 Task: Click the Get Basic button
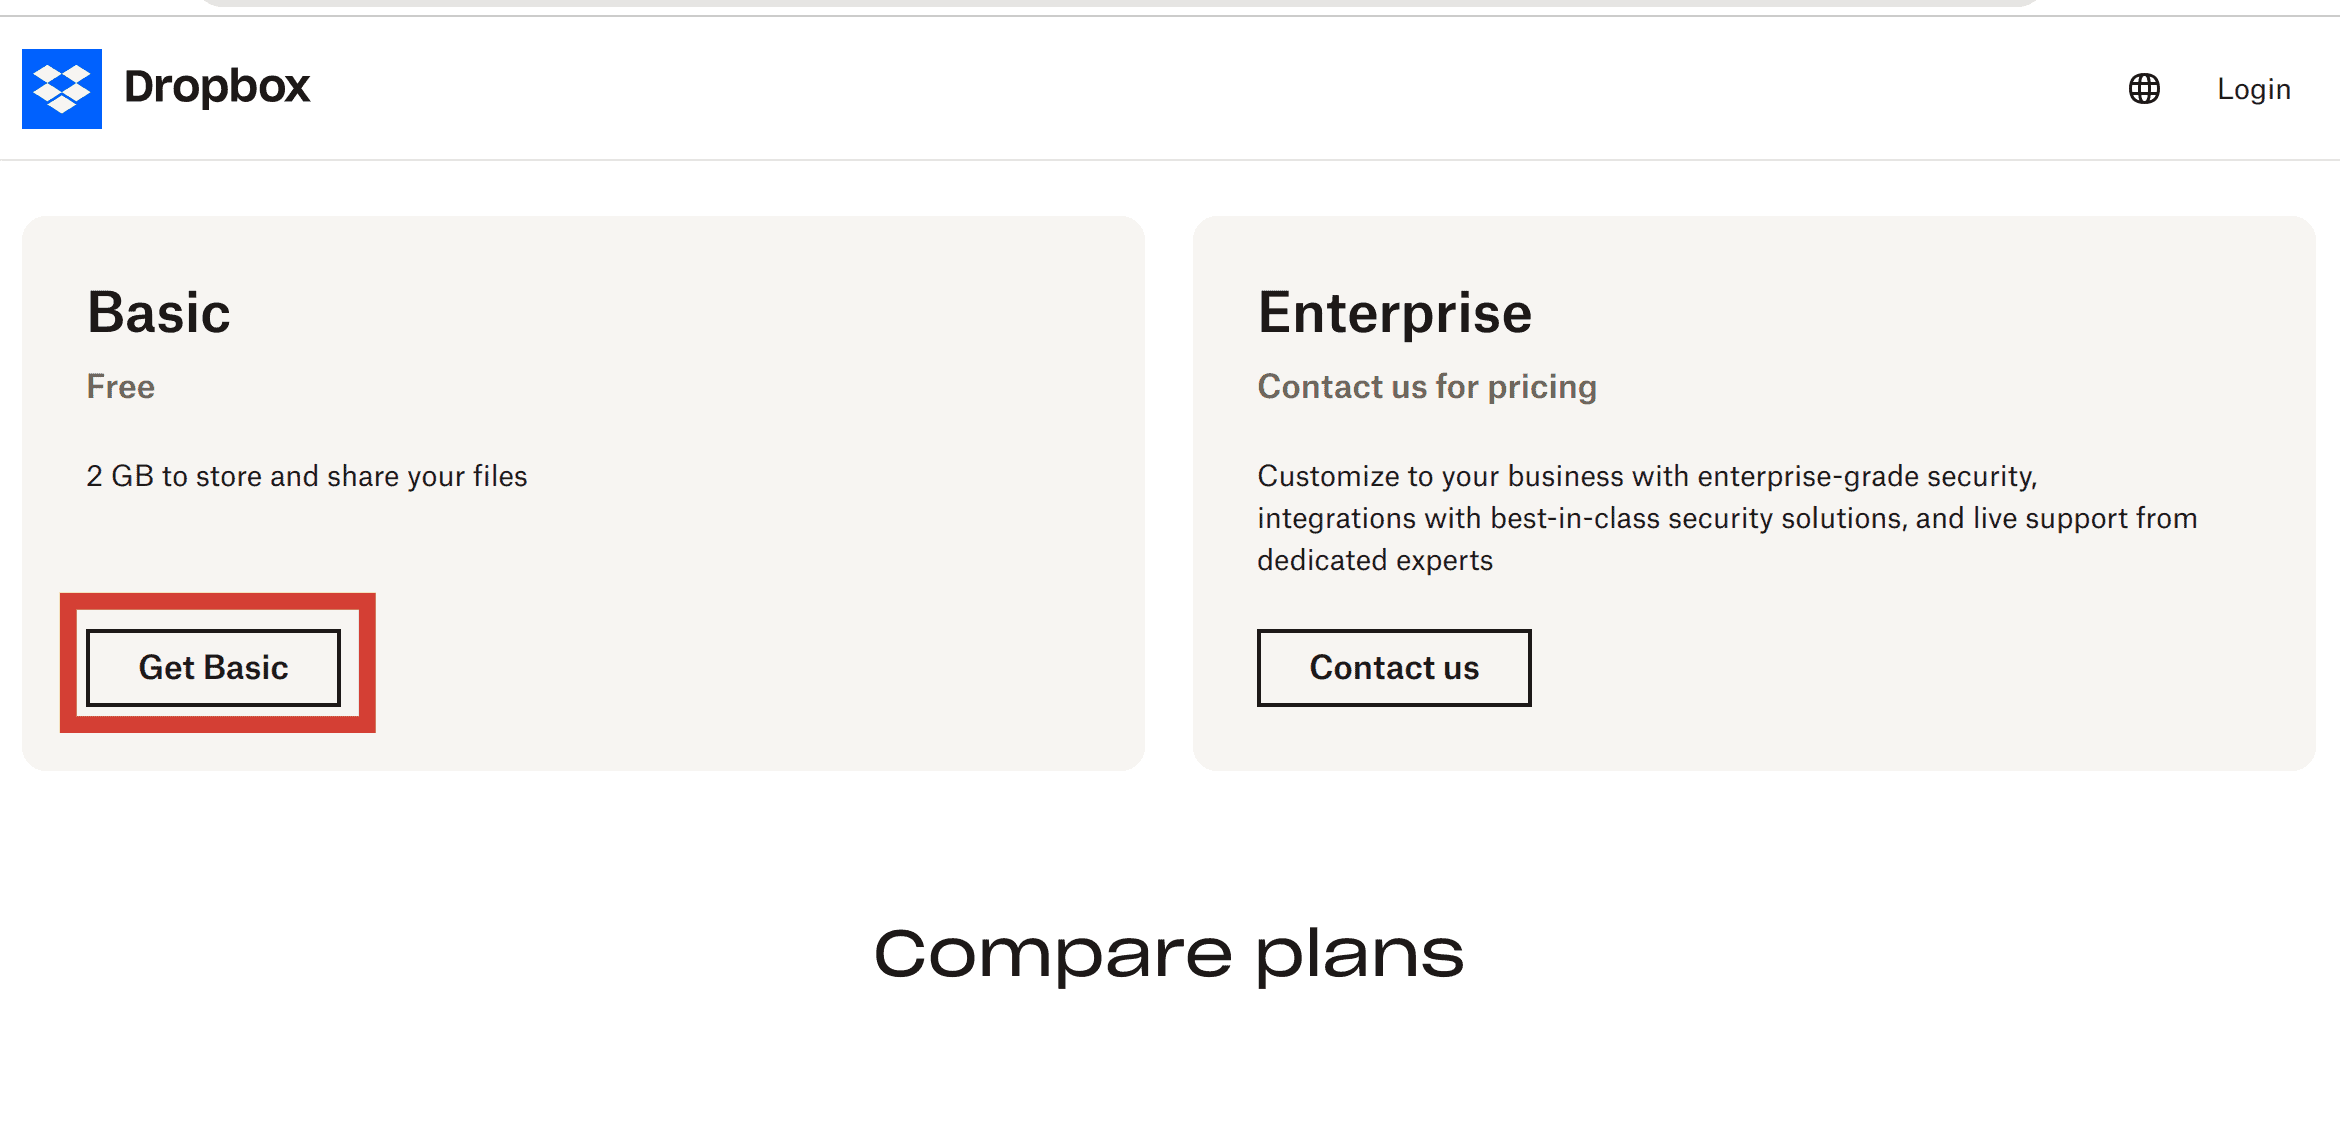point(214,667)
